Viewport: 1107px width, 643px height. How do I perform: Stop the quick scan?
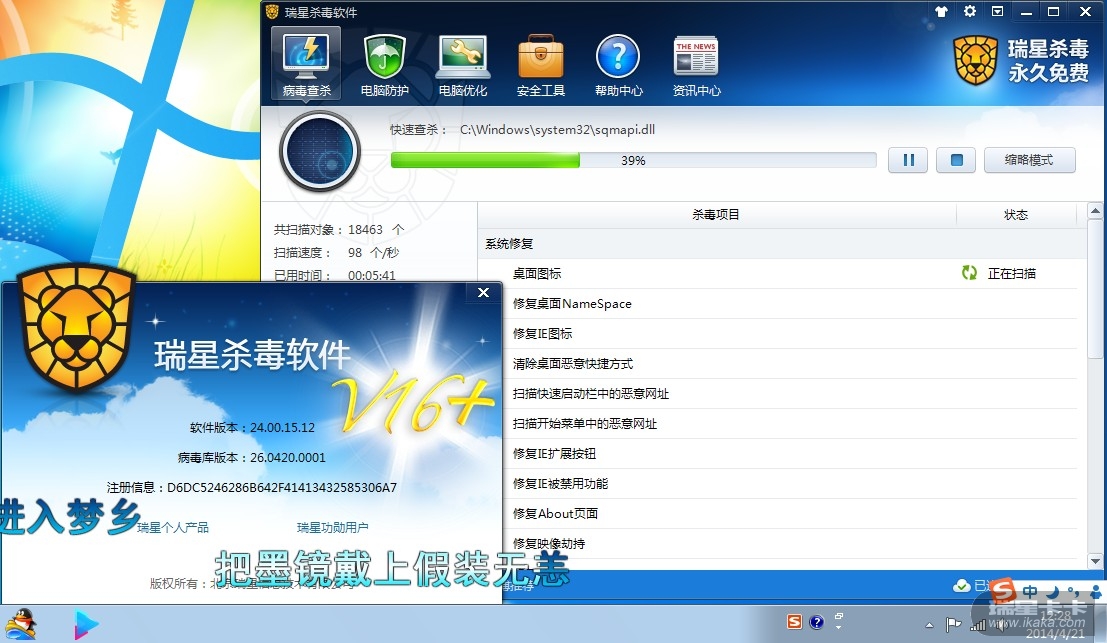point(956,160)
